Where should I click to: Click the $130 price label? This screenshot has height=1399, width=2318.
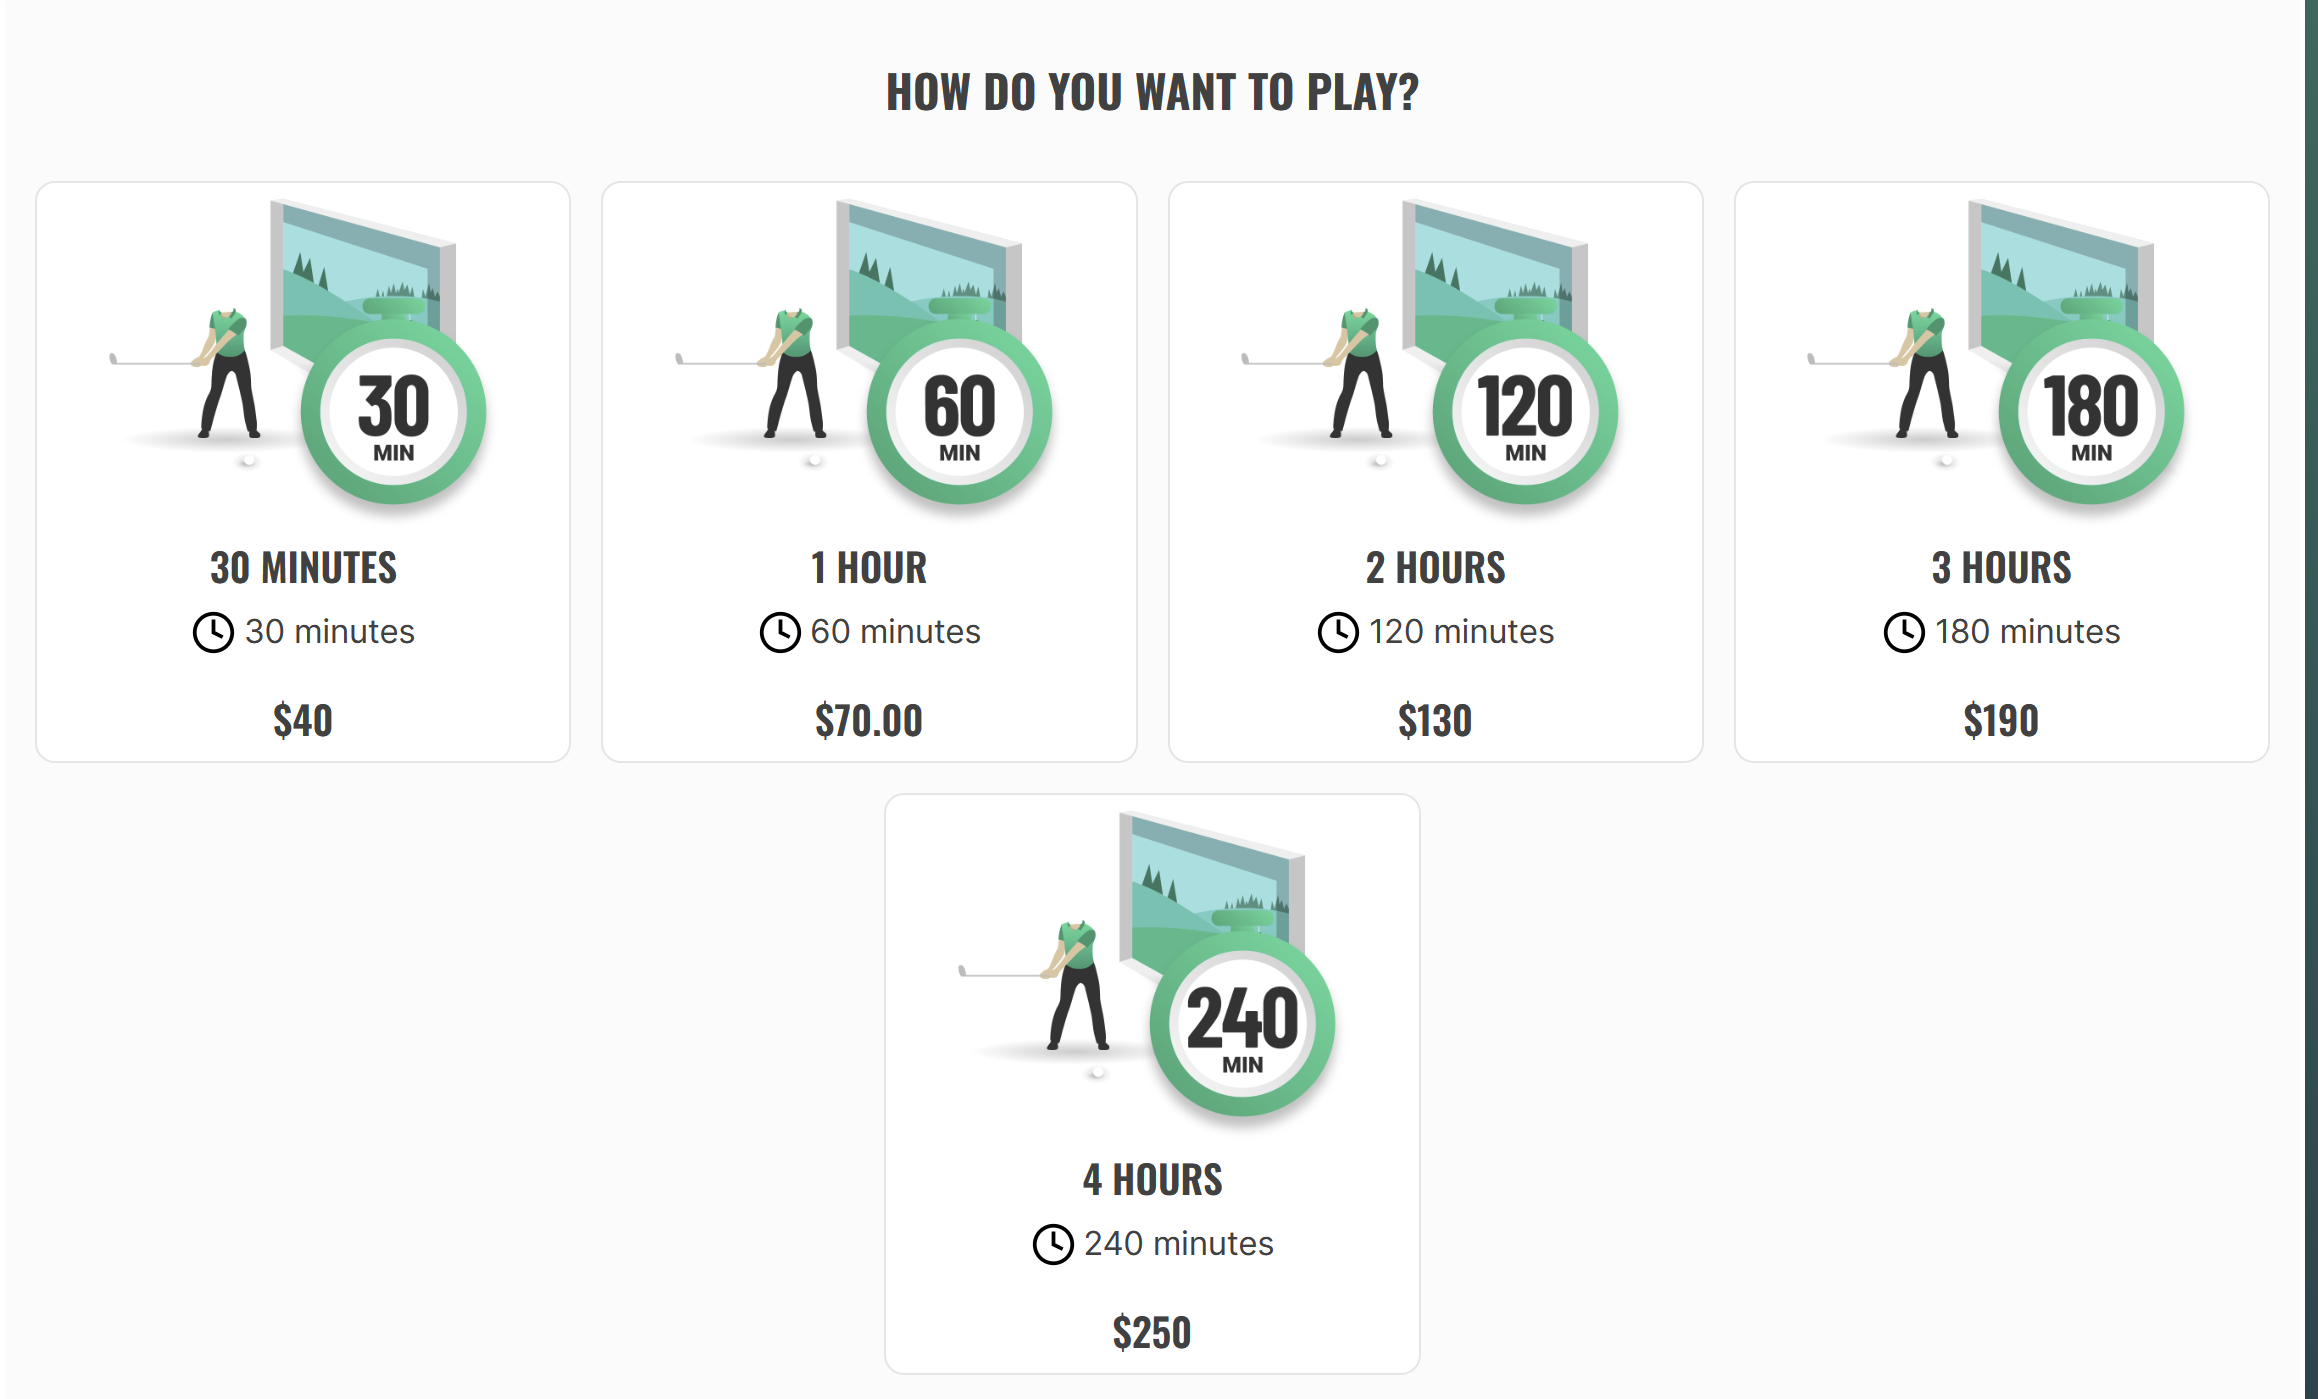(1435, 721)
